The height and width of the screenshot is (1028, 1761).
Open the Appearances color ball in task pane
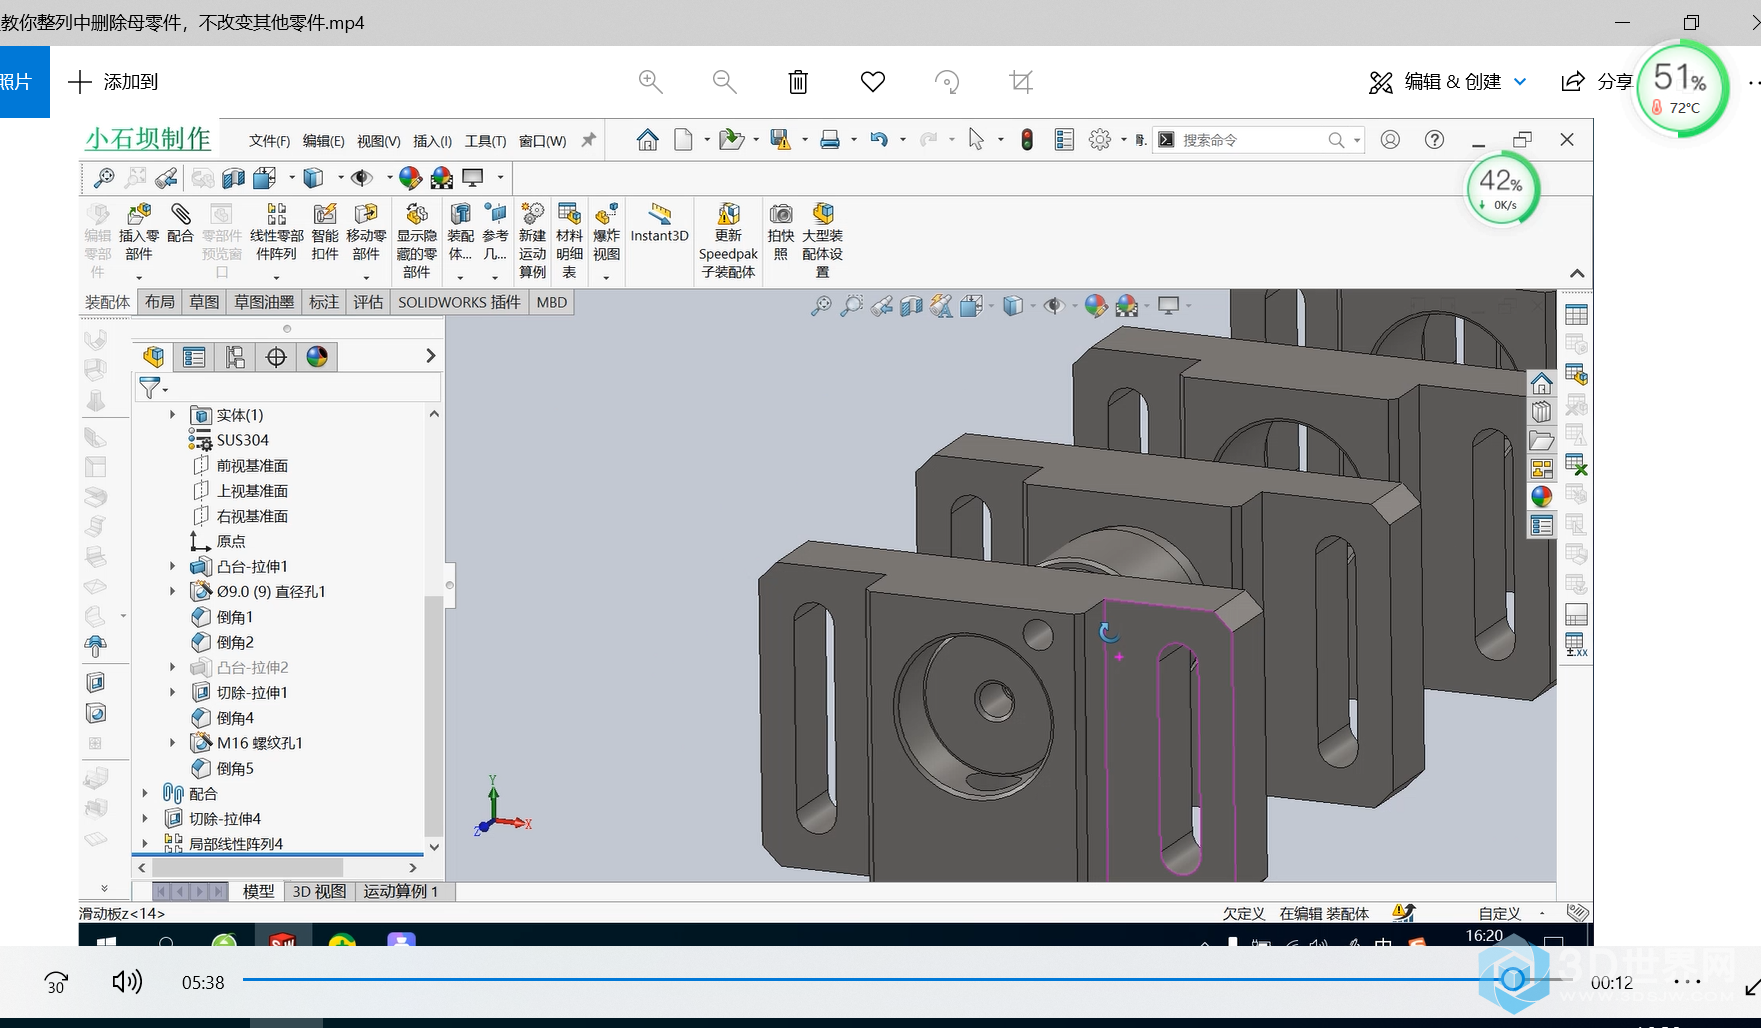click(1541, 496)
